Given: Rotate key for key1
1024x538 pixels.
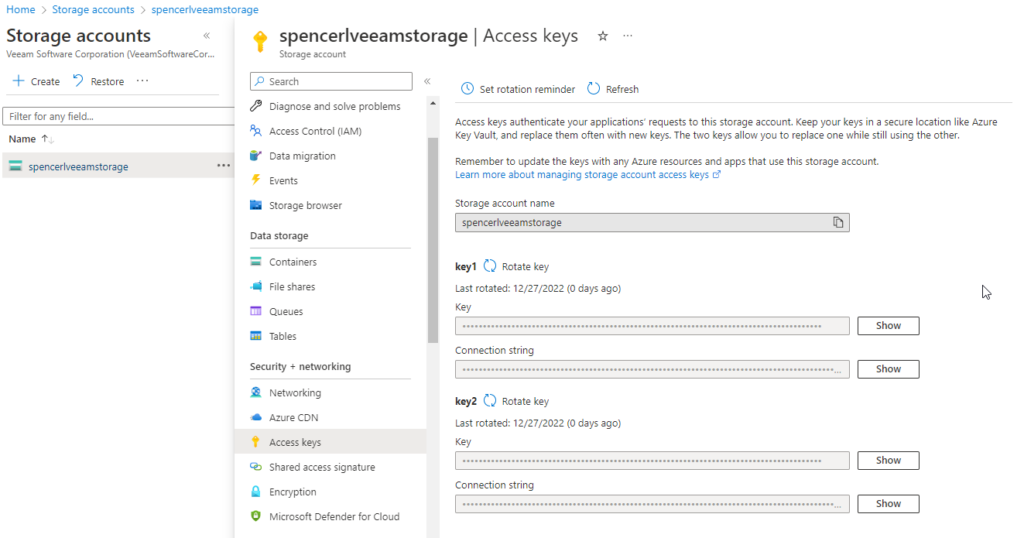Looking at the screenshot, I should (x=516, y=266).
